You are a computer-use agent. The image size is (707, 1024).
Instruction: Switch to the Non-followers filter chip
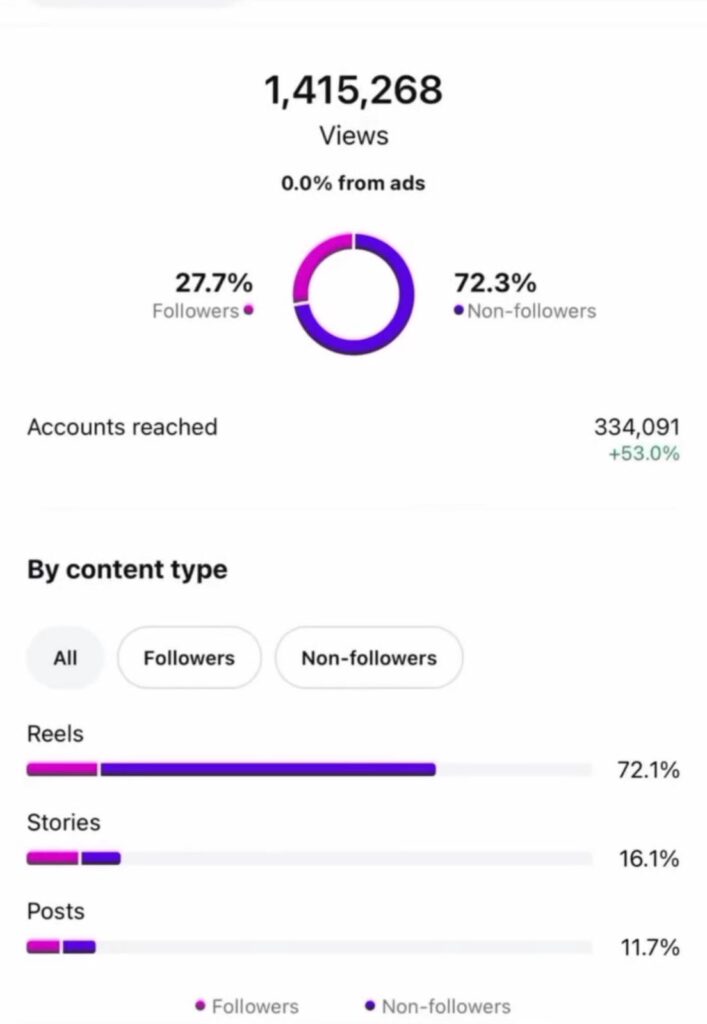(369, 658)
